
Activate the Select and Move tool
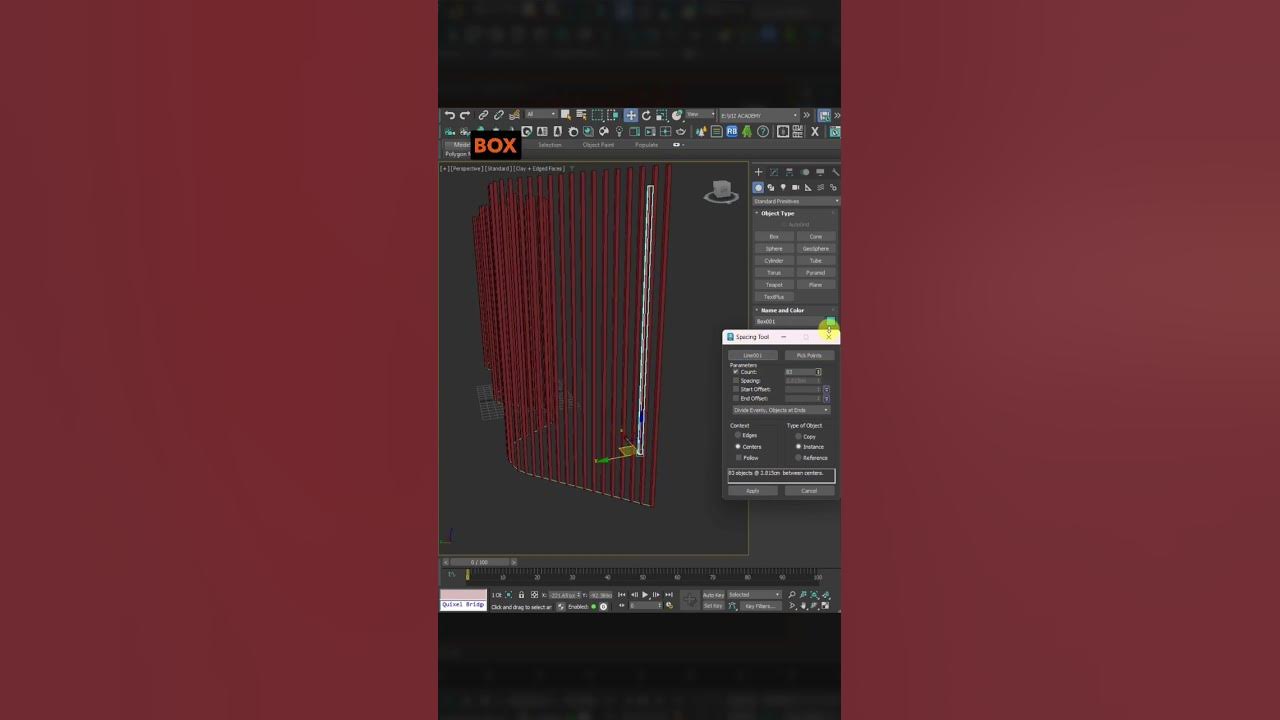[630, 115]
